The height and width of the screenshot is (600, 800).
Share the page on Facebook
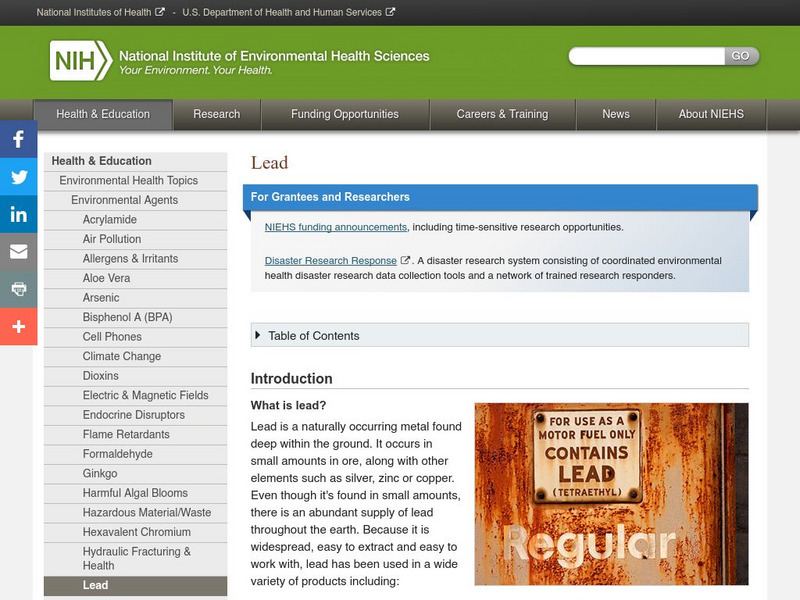pos(18,140)
